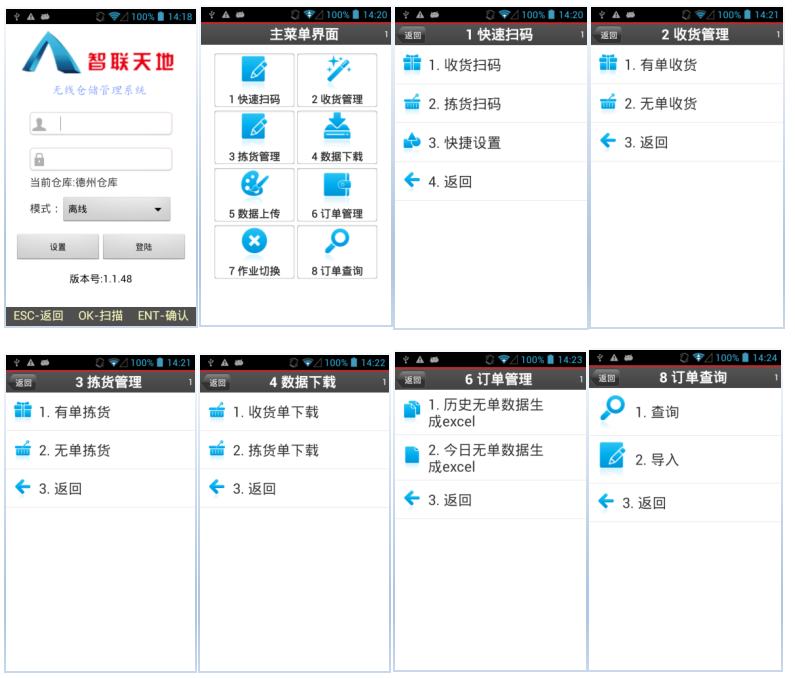Viewport: 795px width, 678px height.
Task: Select menu item 1. 有单拣货
Action: 100,412
